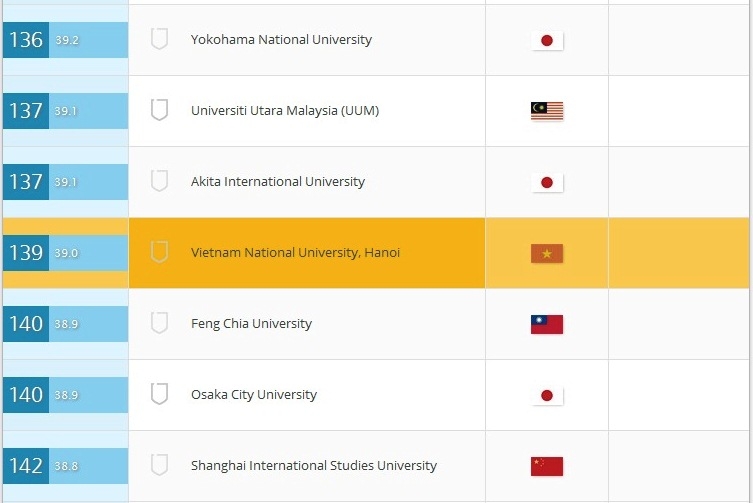Screen dimensions: 753x503
Task: Open Universiti Utara Malaysia (UUM) link
Action: (285, 110)
